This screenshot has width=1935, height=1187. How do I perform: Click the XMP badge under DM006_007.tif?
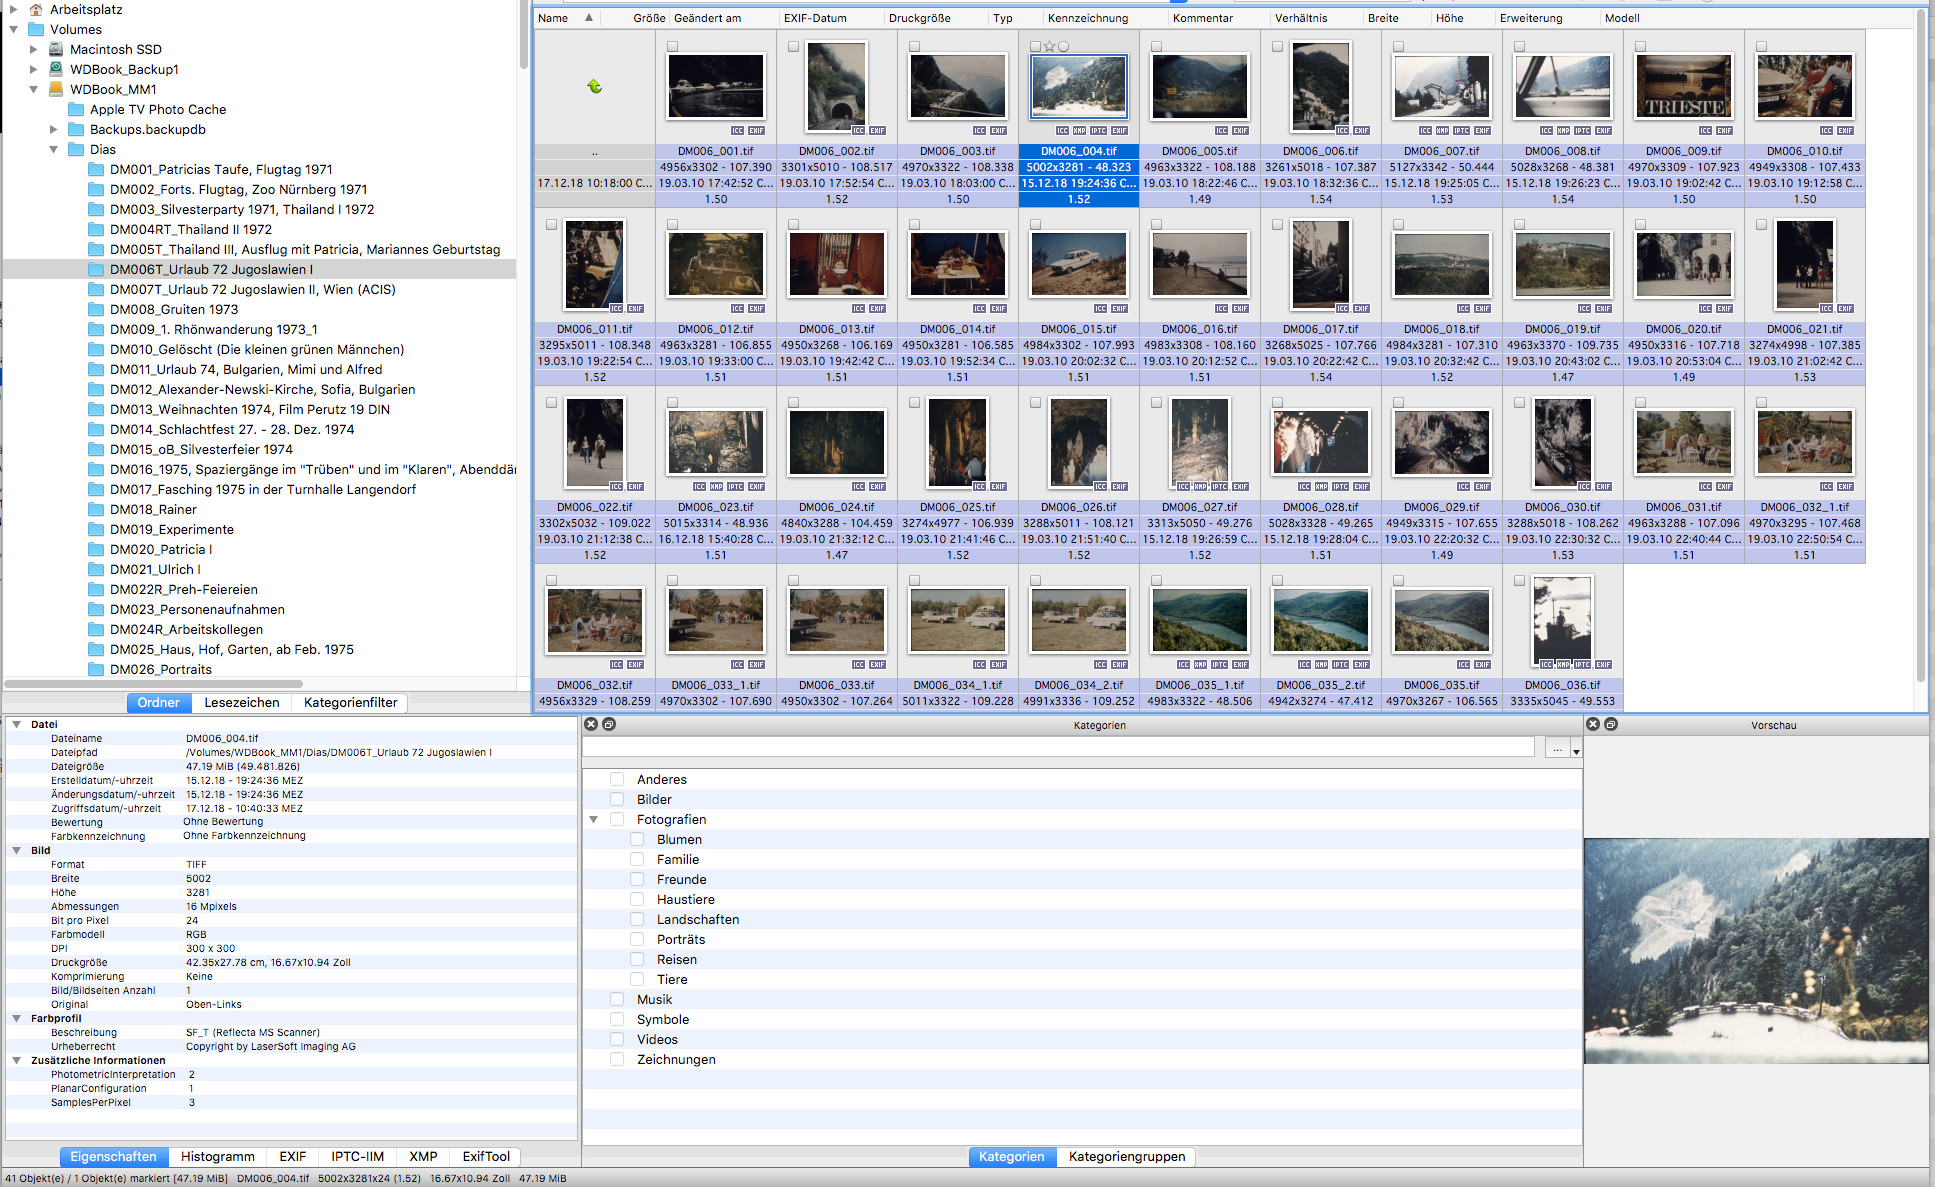click(1442, 130)
